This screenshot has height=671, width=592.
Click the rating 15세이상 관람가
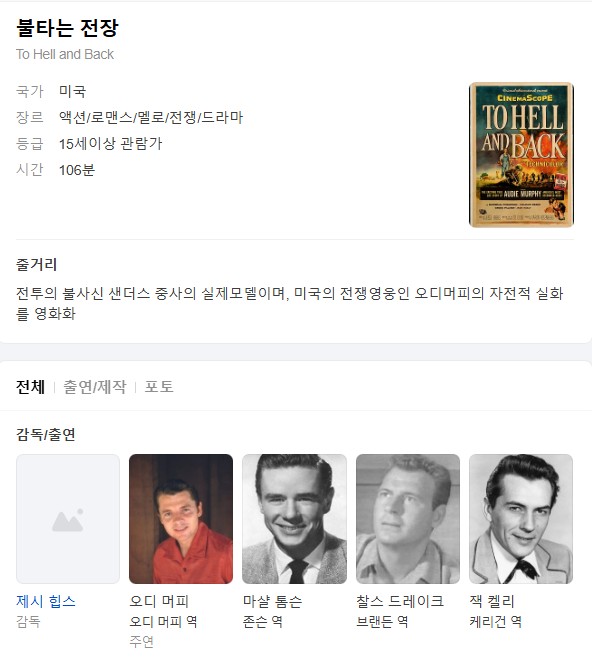click(110, 144)
